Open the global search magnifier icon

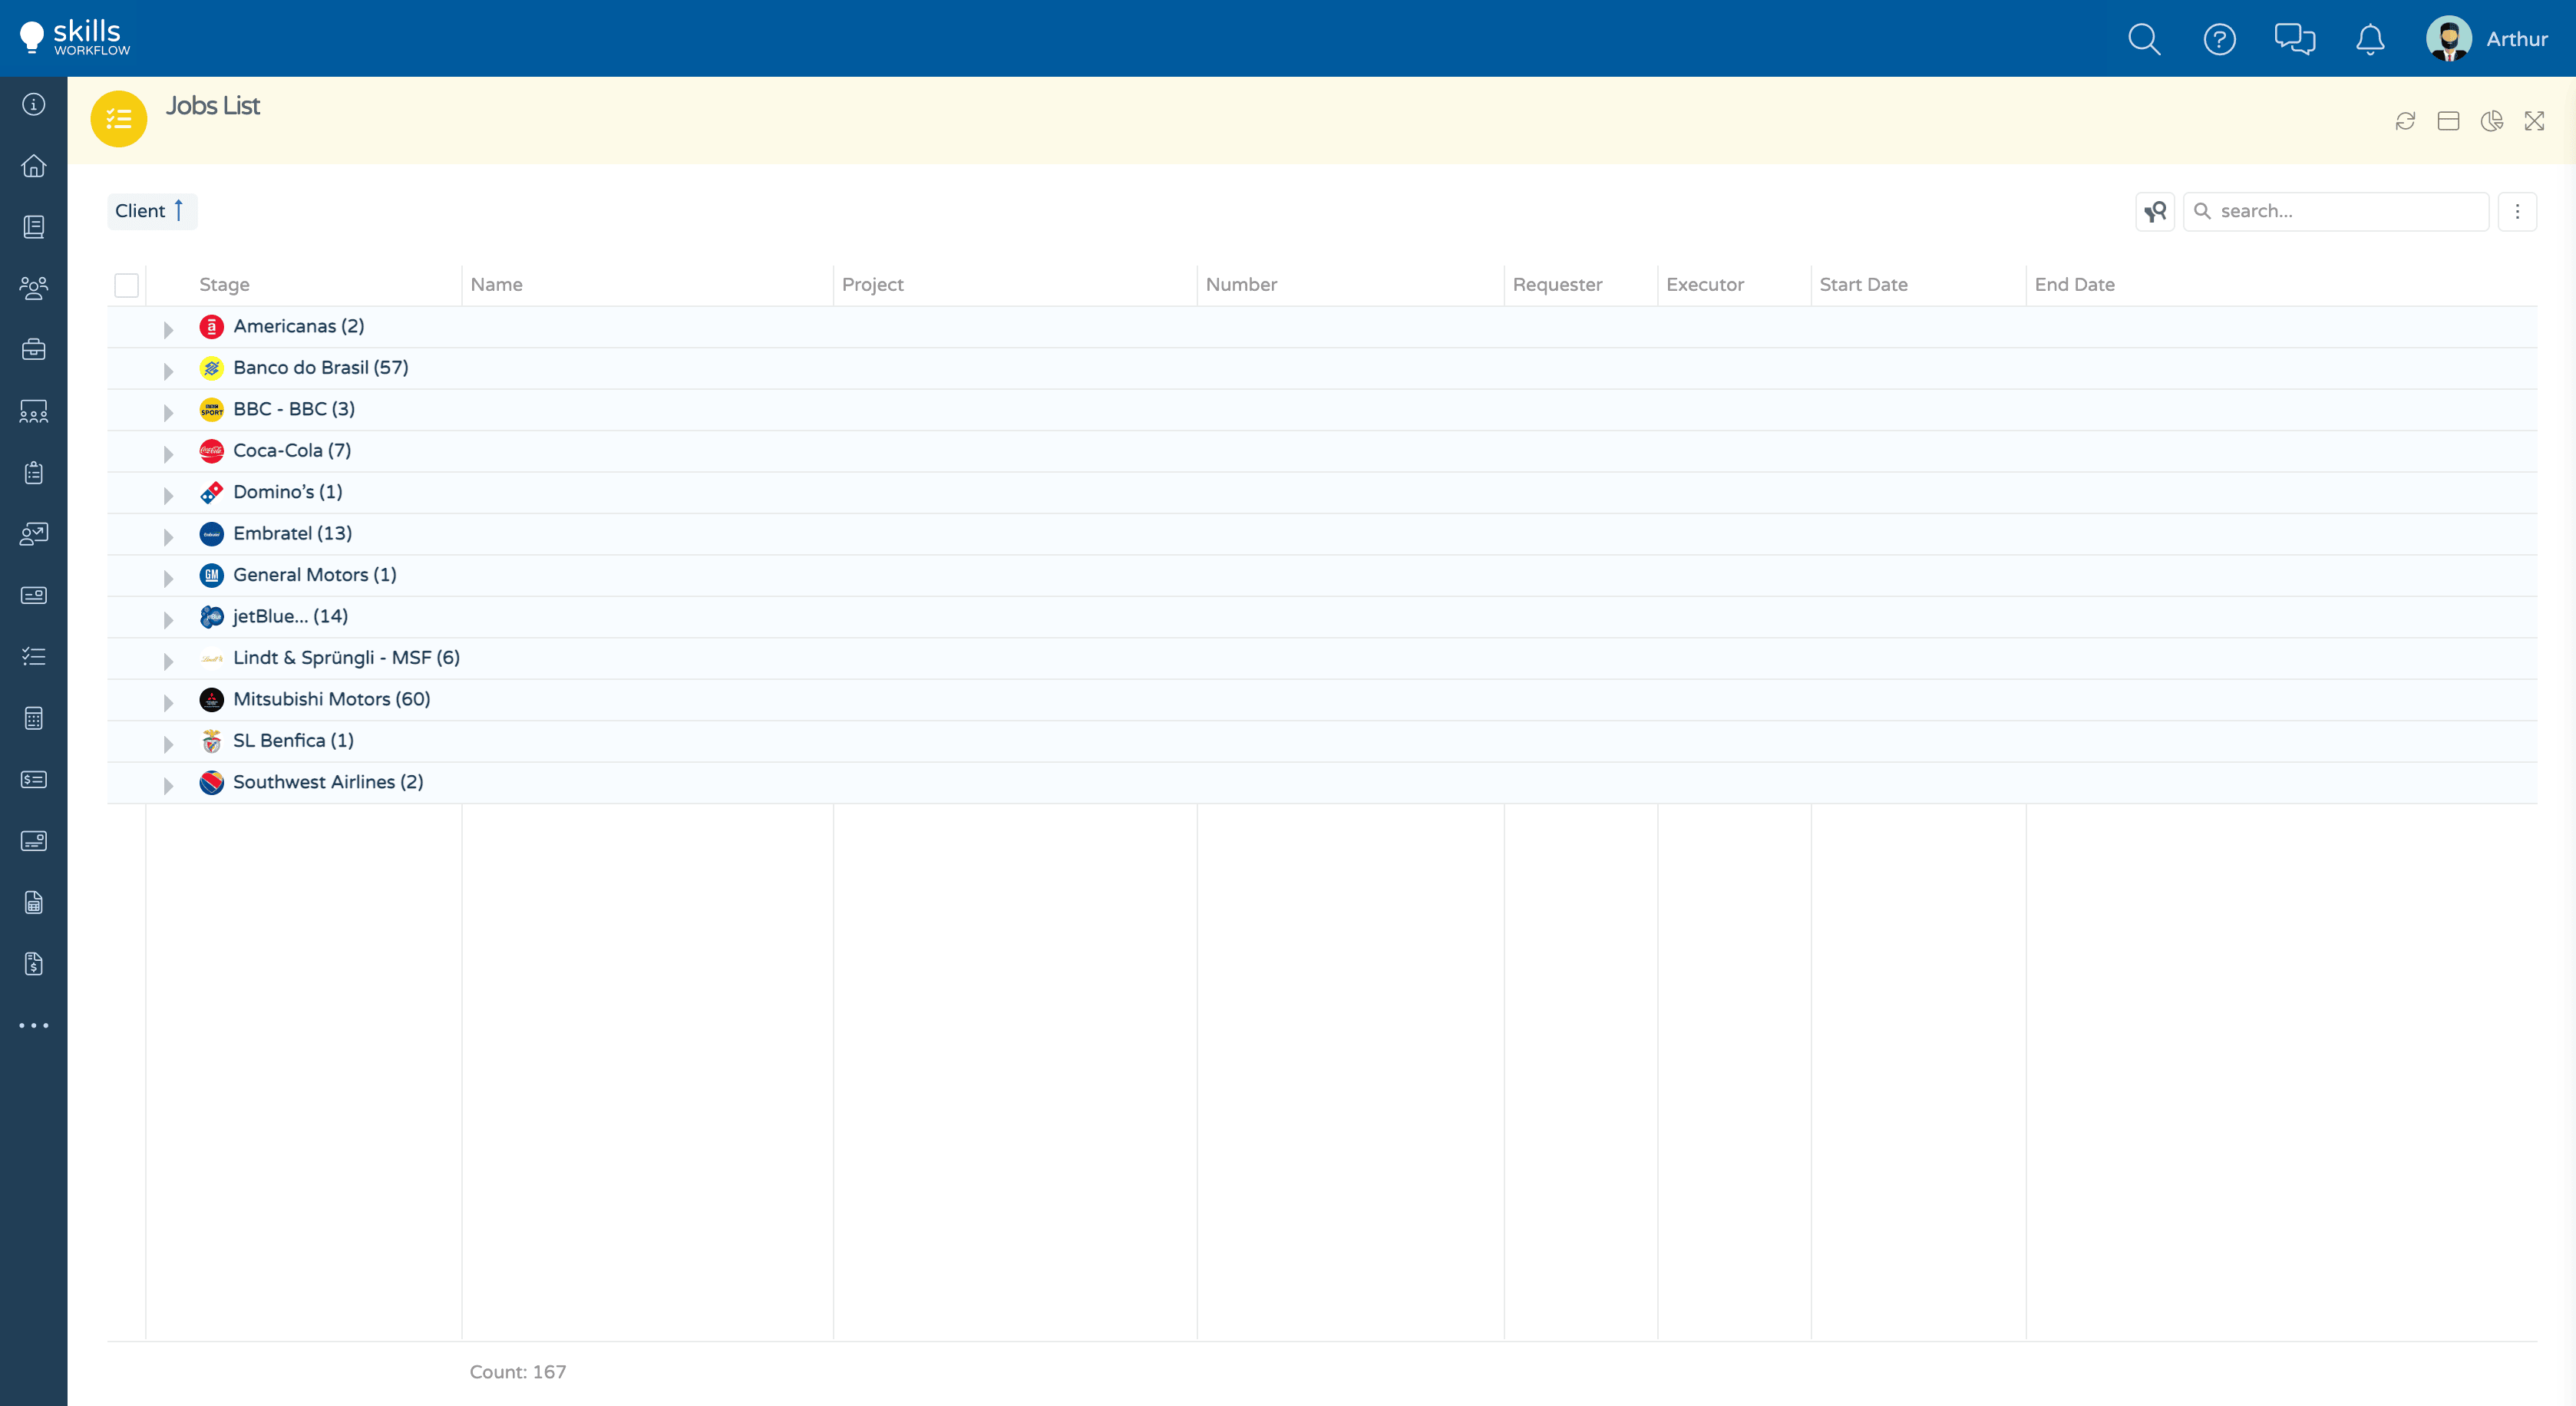click(x=2144, y=39)
